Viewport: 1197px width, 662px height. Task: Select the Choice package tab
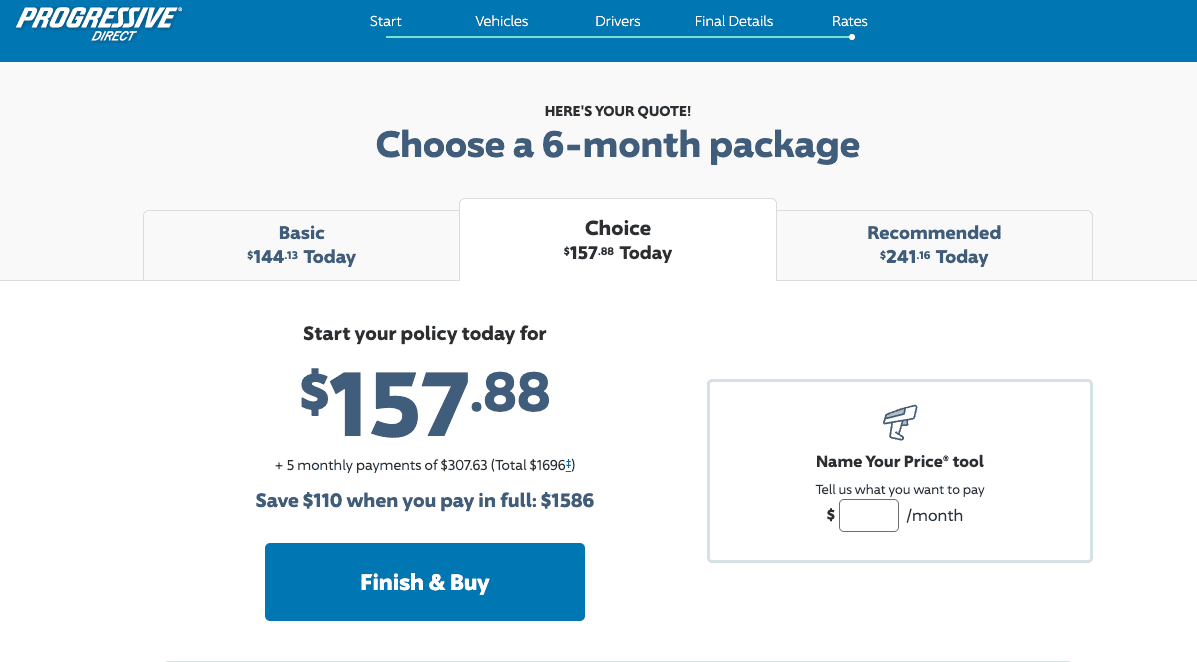617,240
